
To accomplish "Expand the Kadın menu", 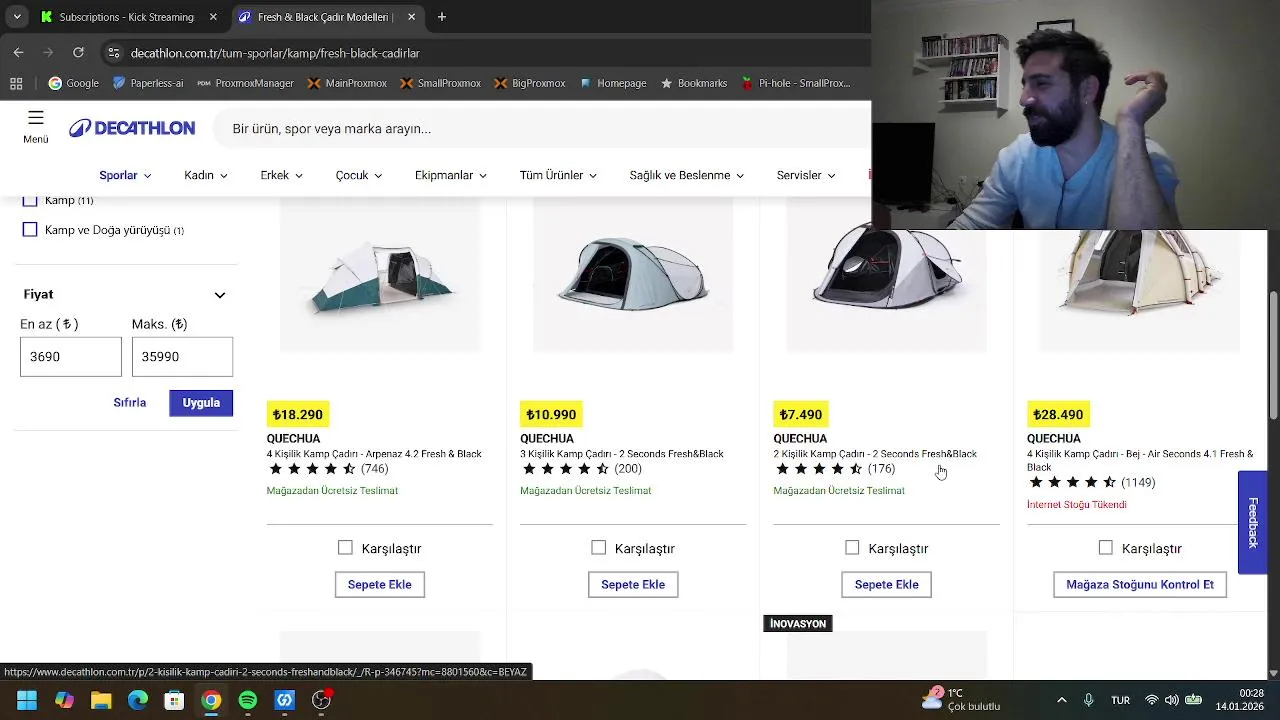I will coord(206,175).
